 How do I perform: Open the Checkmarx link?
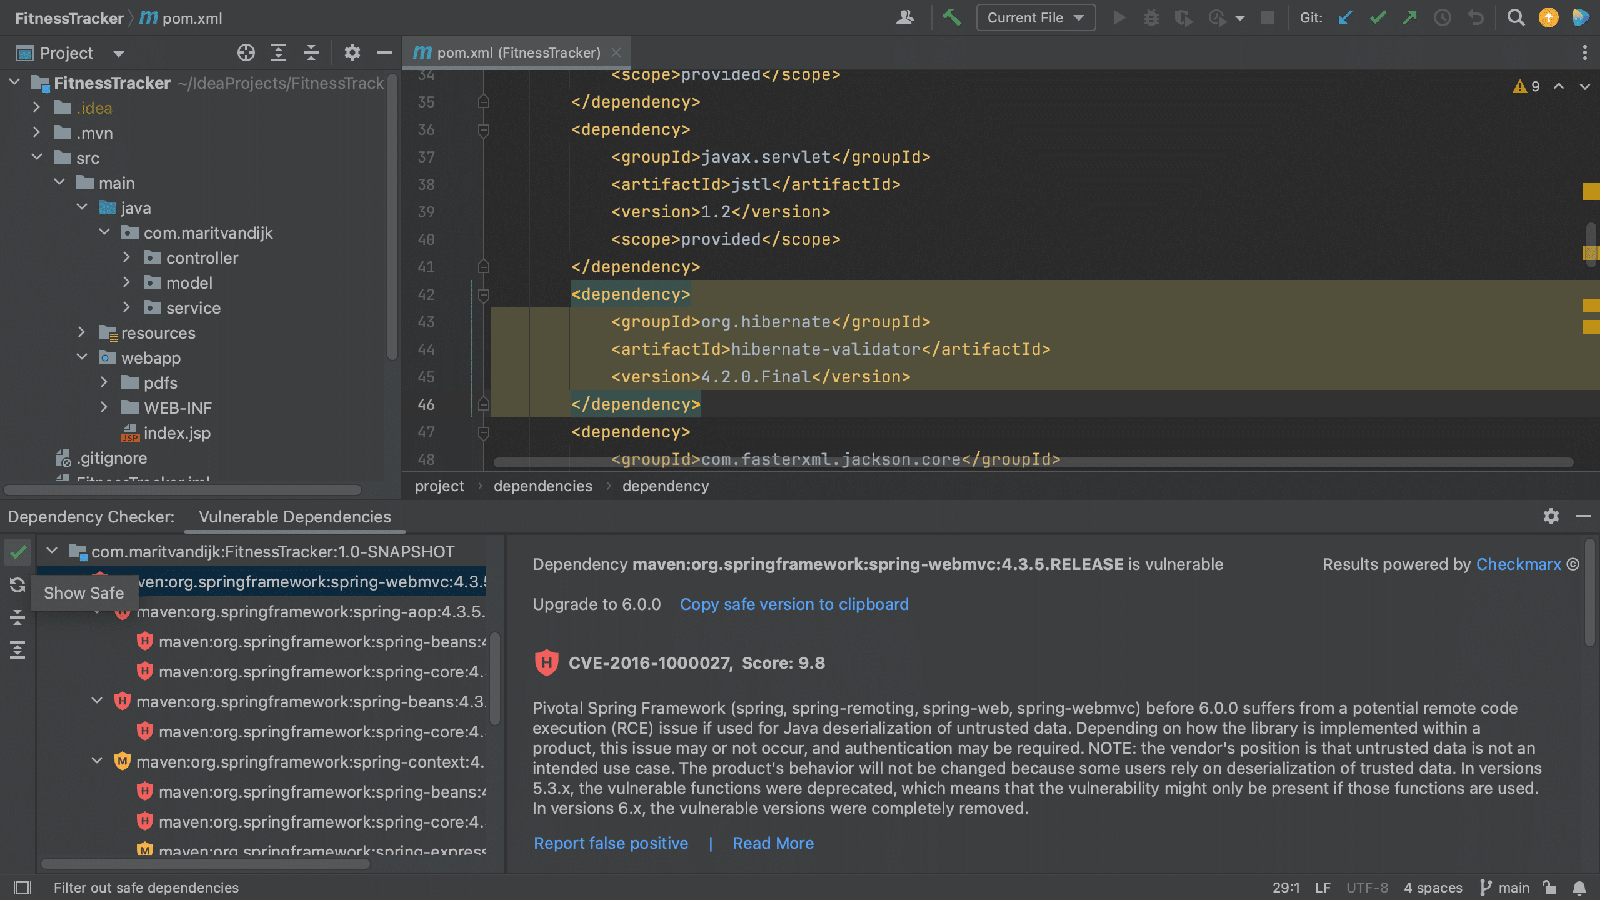click(x=1519, y=564)
